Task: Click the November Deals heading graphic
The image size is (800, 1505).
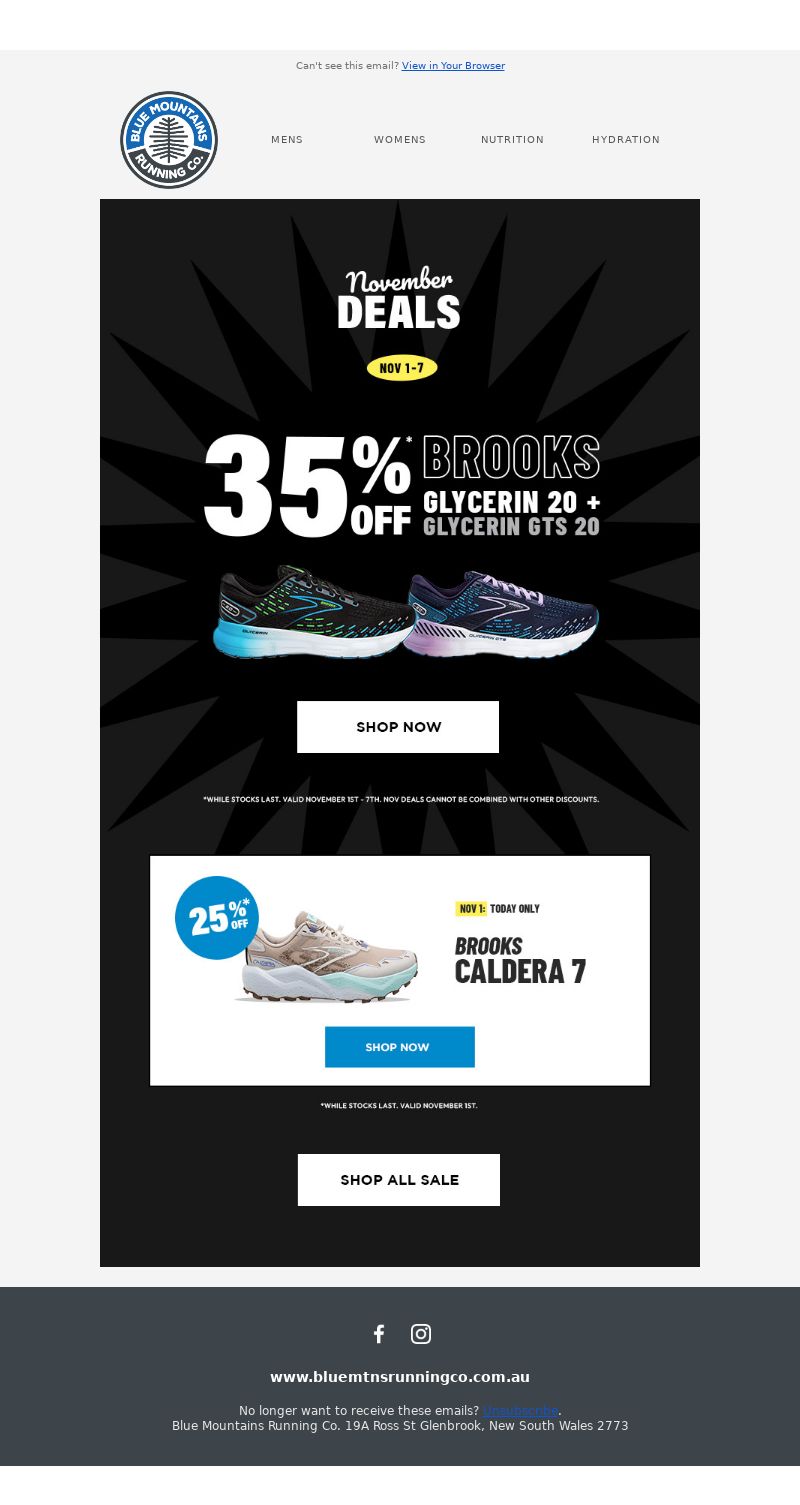Action: tap(399, 298)
